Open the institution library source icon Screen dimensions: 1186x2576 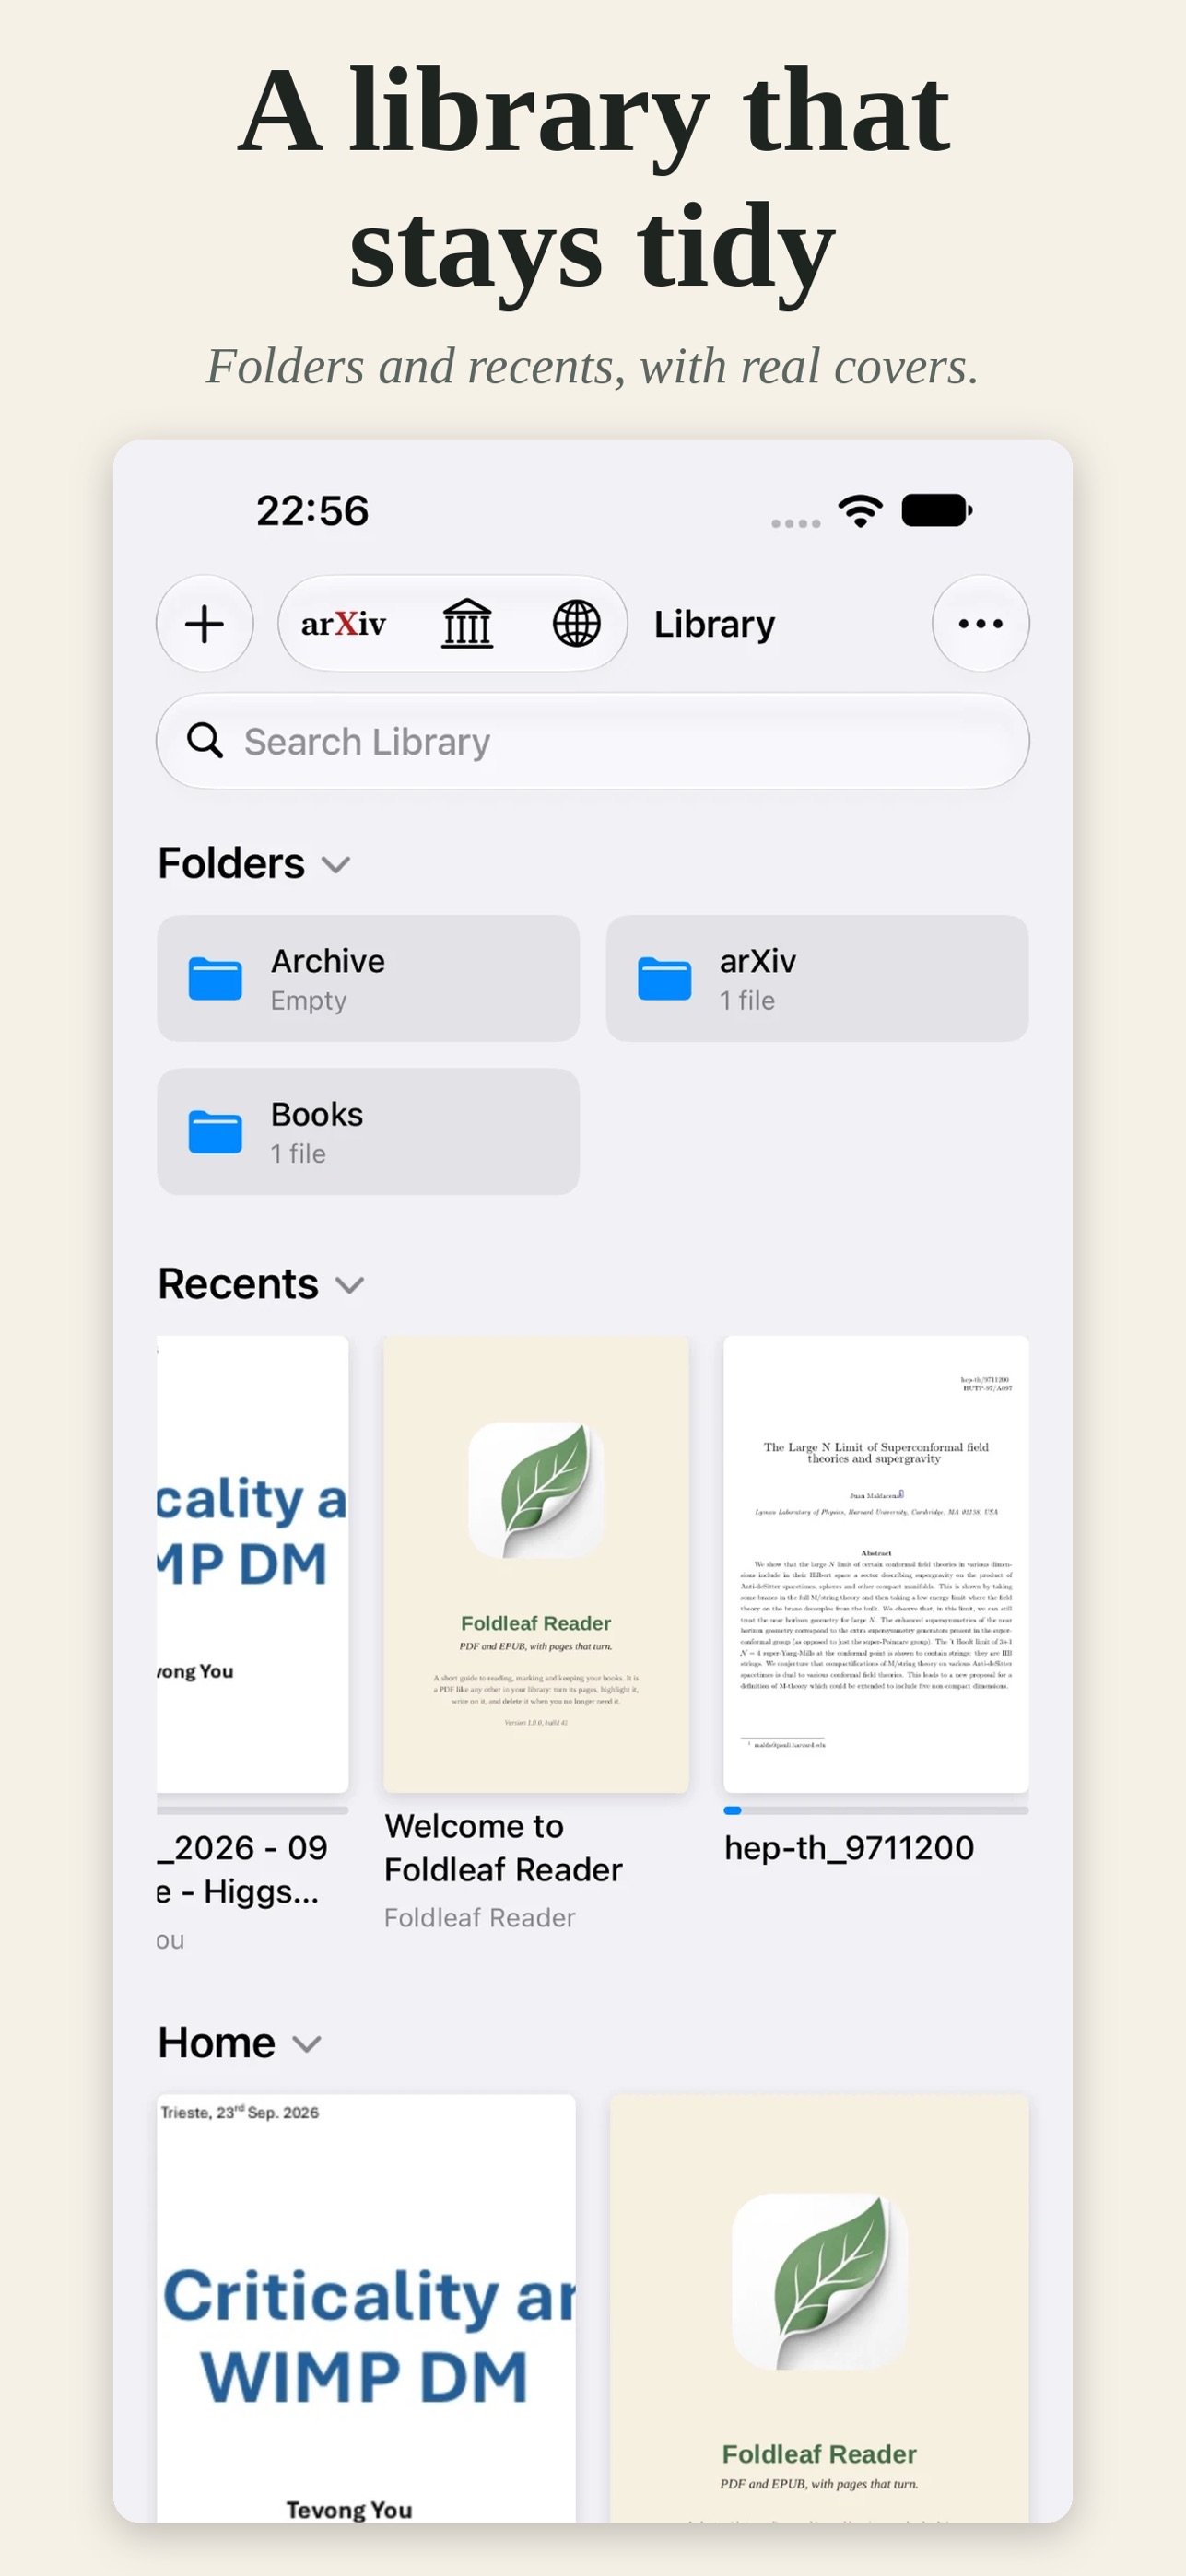pos(467,624)
